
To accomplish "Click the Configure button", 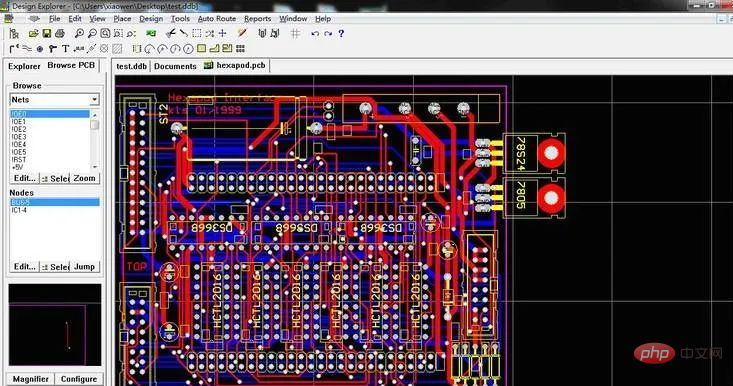I will (79, 379).
